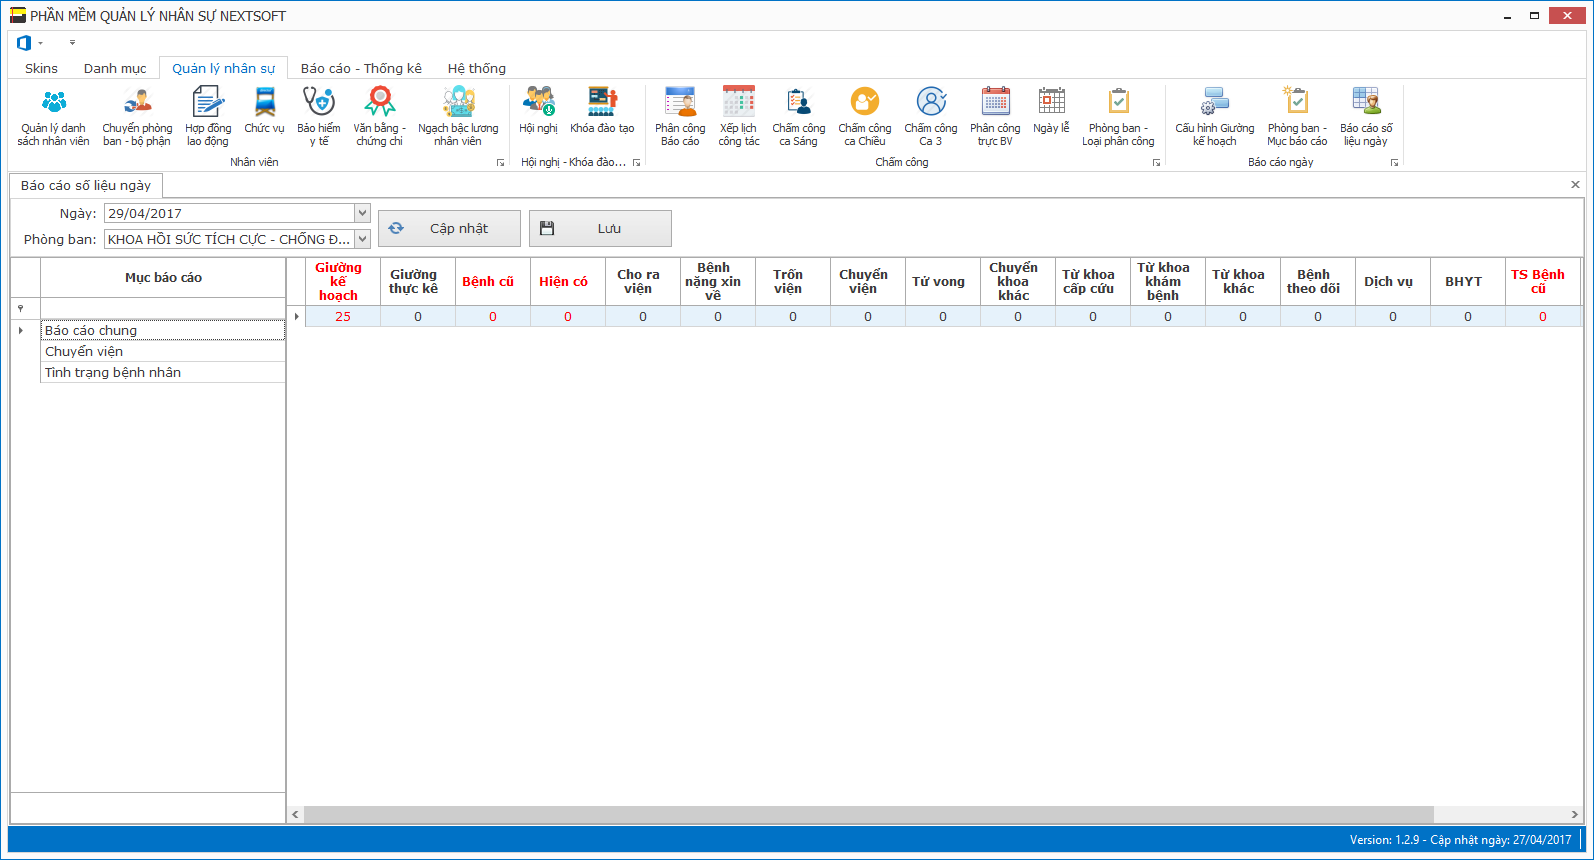
Task: Open Bảo hiểm y tế
Action: pos(319,117)
